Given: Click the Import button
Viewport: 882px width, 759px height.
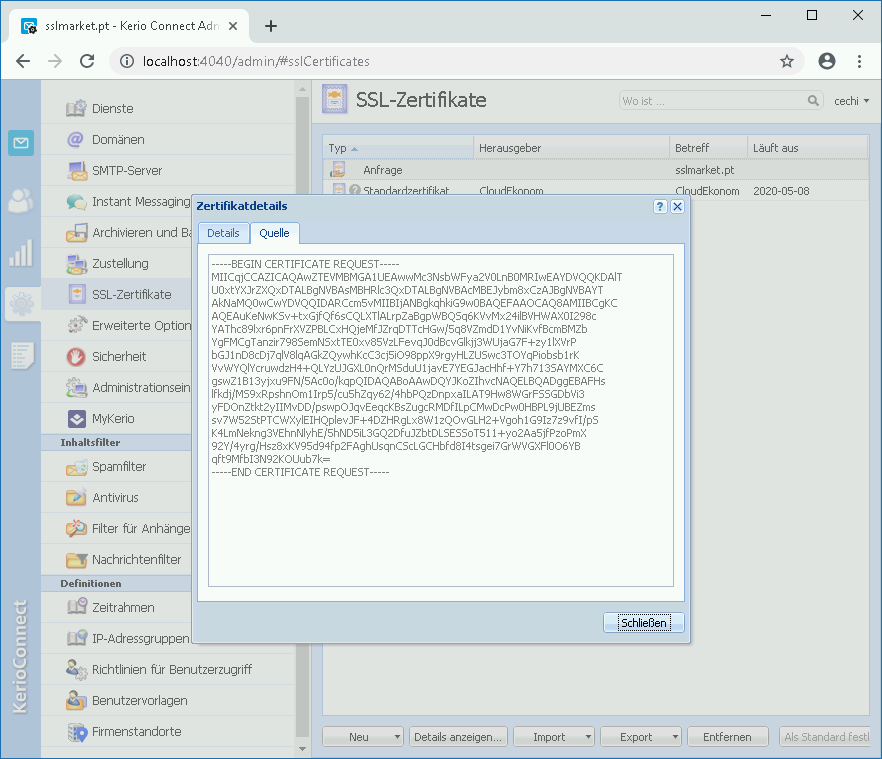Looking at the screenshot, I should point(548,736).
